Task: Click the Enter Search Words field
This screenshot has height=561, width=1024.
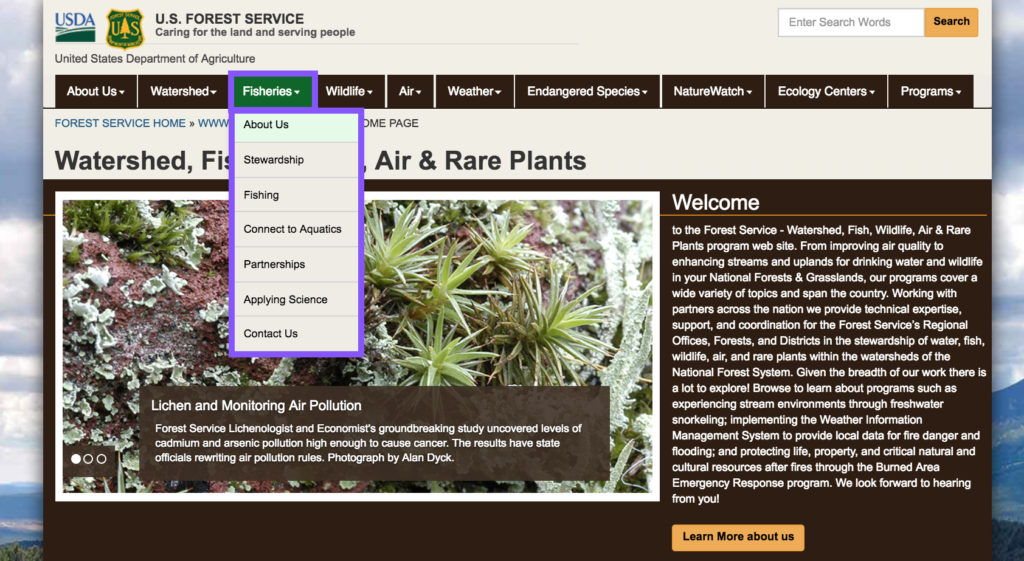Action: click(x=850, y=22)
